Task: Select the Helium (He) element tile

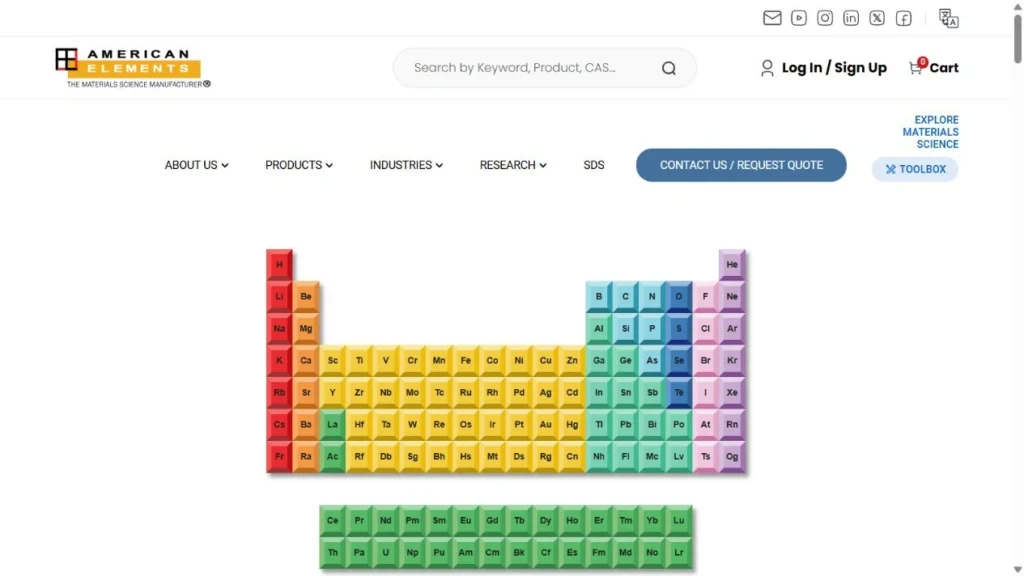Action: tap(731, 264)
